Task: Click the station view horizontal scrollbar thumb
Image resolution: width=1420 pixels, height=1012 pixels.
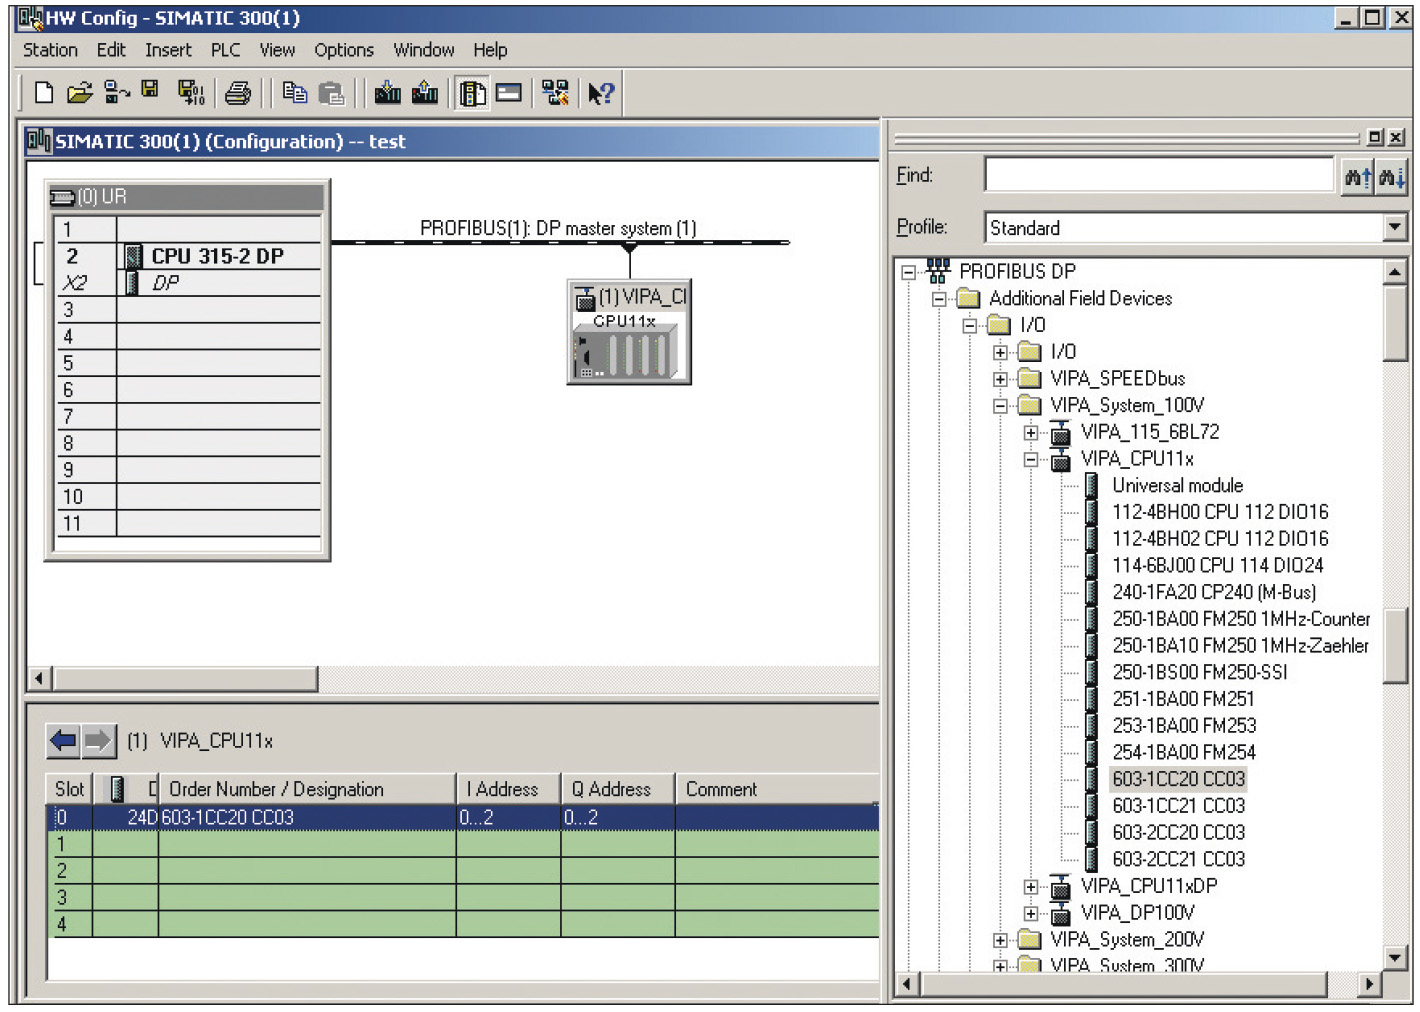Action: coord(185,679)
